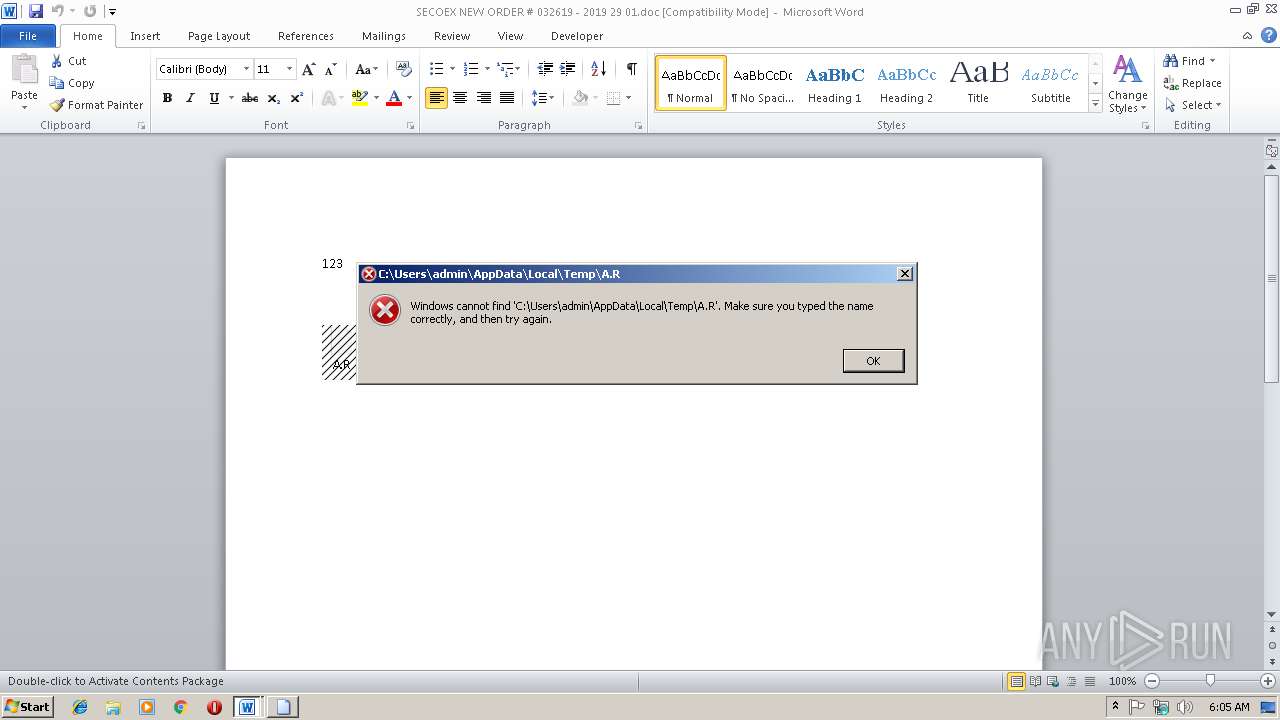The height and width of the screenshot is (720, 1280).
Task: Expand the Bullets dropdown arrow
Action: pos(452,69)
